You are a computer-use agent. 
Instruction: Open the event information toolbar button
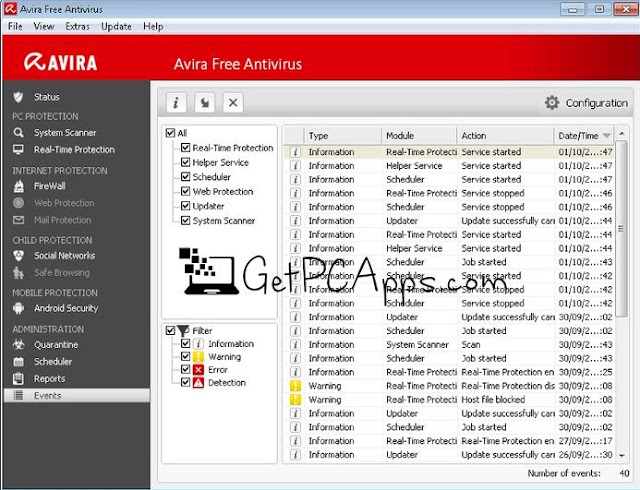(176, 102)
